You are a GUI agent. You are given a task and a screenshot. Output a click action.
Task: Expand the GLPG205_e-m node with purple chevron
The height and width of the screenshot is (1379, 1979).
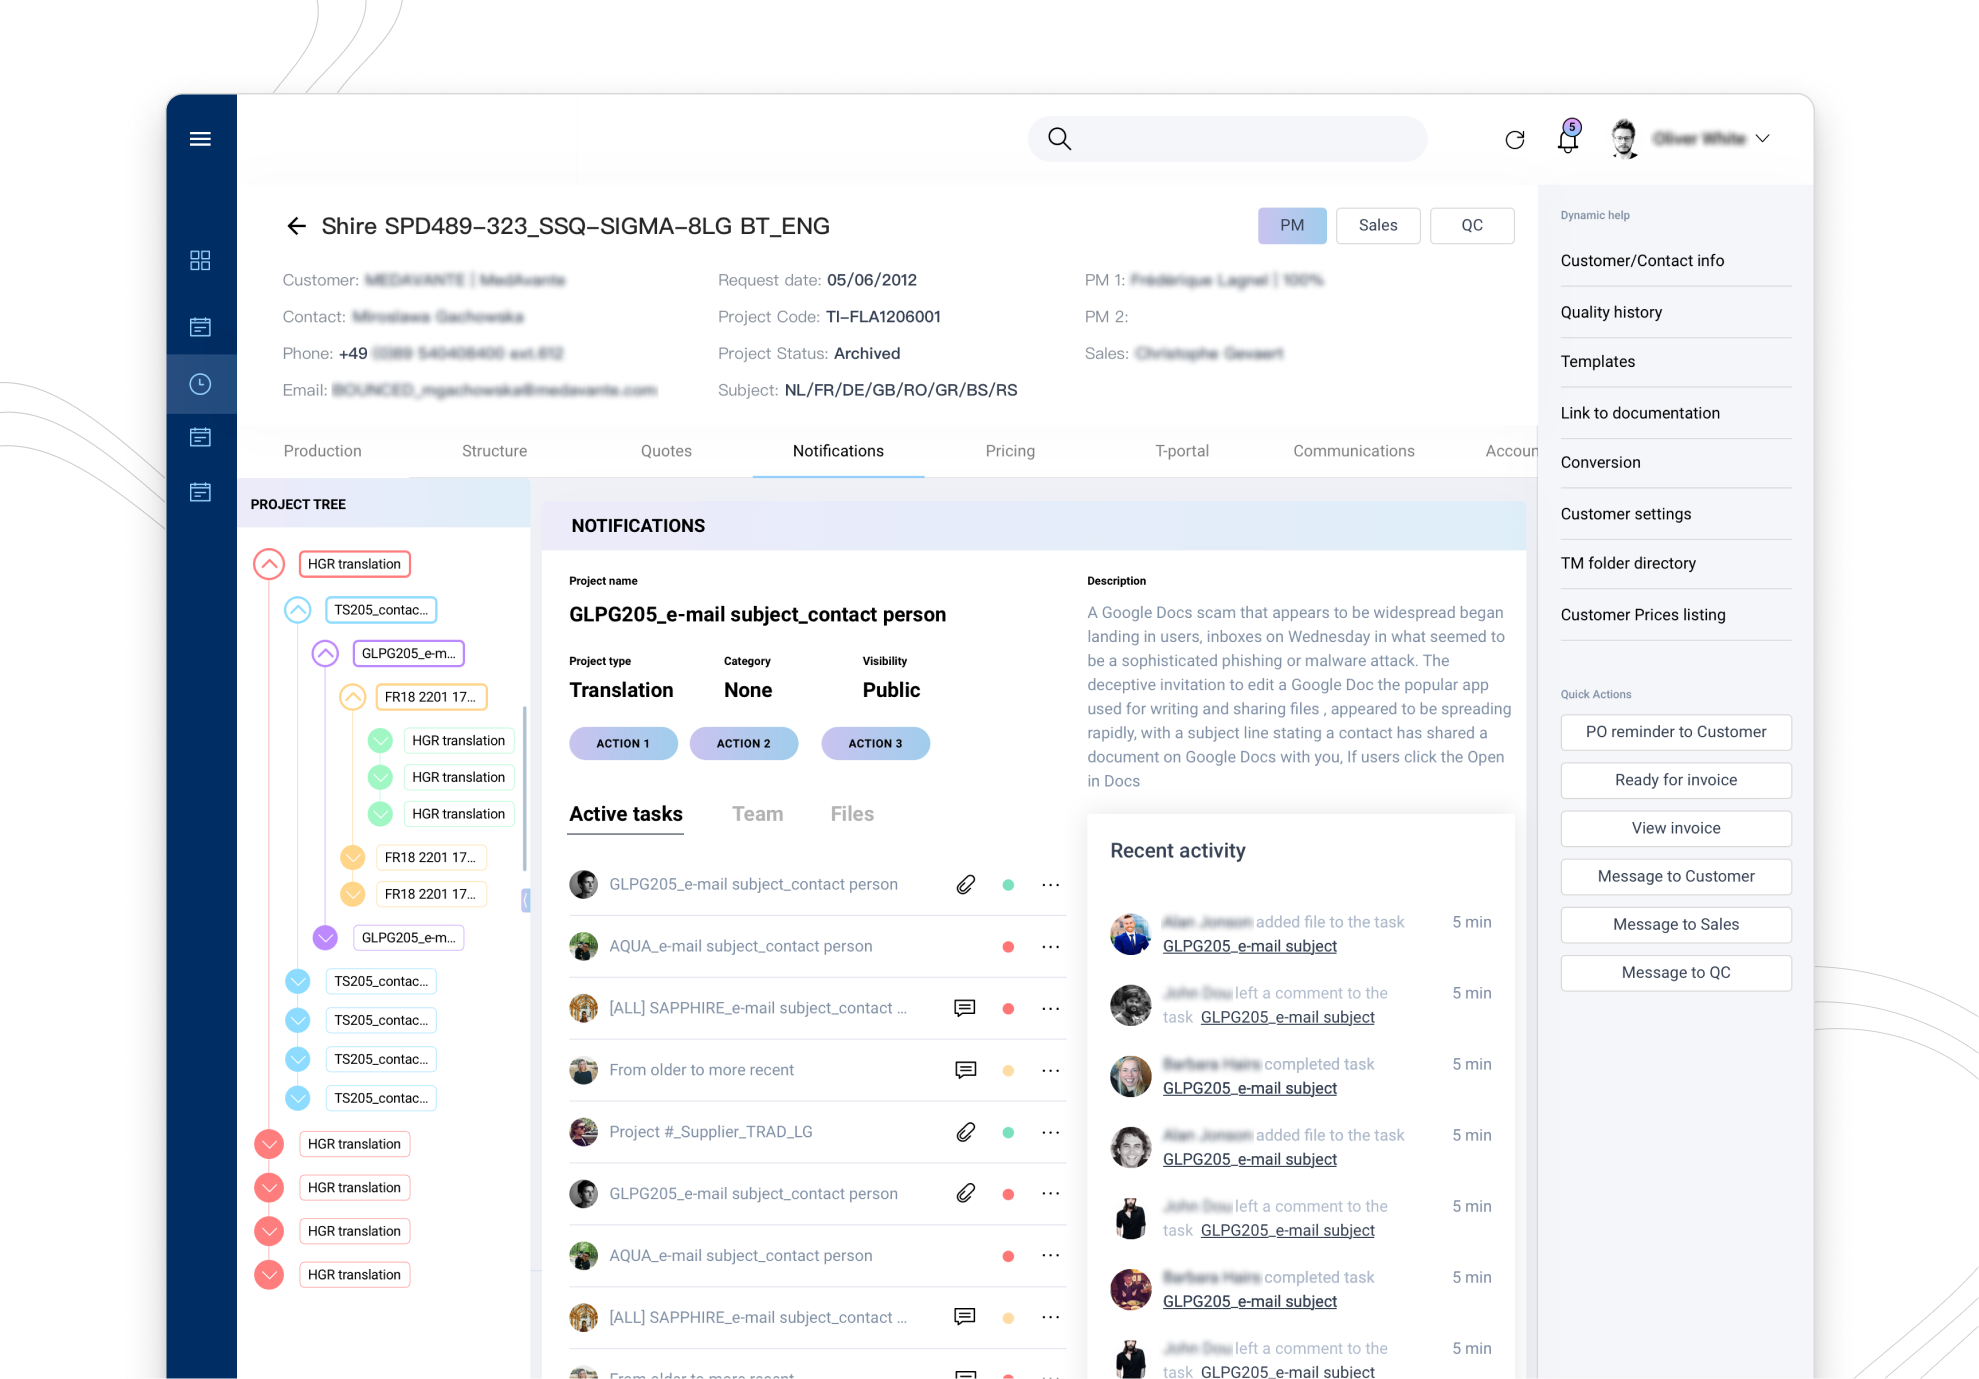(x=325, y=937)
